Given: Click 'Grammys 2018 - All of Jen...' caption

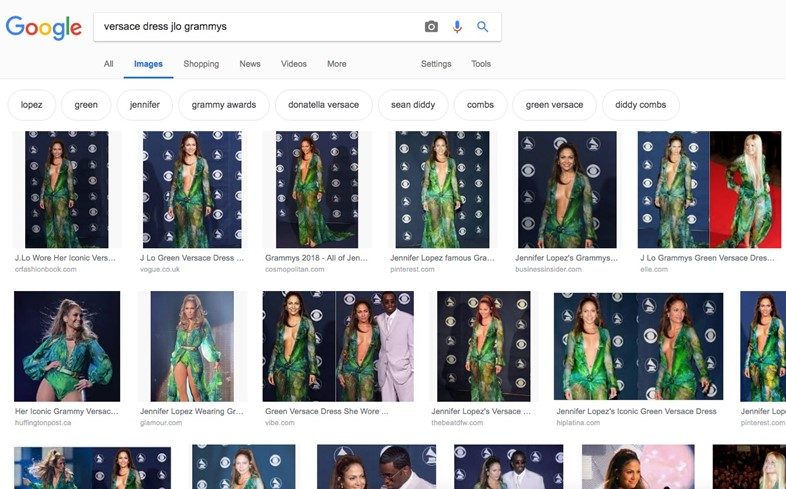Looking at the screenshot, I should pos(316,258).
